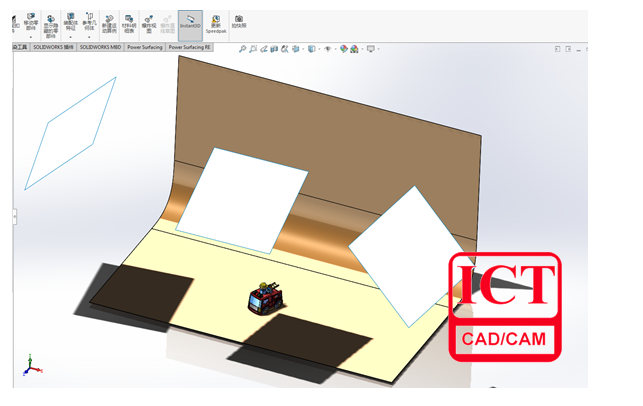This screenshot has width=643, height=406.
Task: Toggle the Instant3D tool
Action: (190, 24)
